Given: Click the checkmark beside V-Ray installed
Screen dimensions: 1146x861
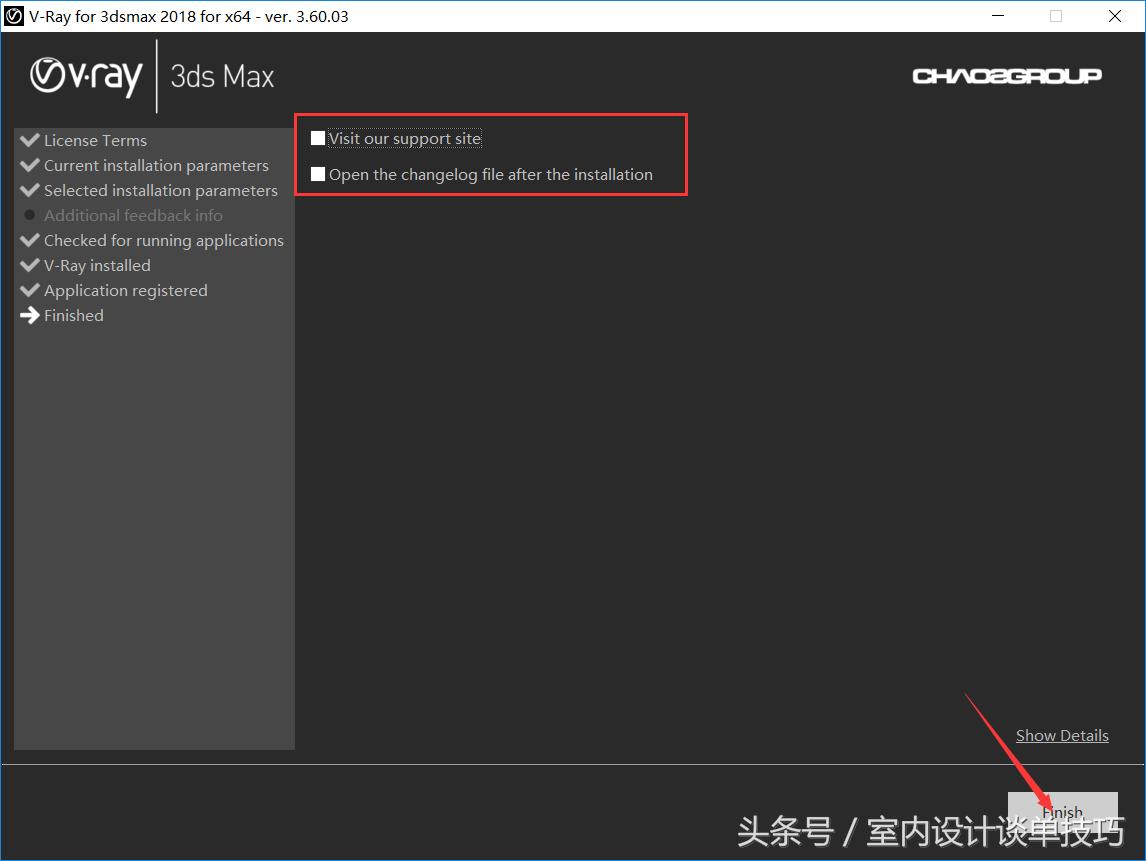Looking at the screenshot, I should tap(30, 265).
